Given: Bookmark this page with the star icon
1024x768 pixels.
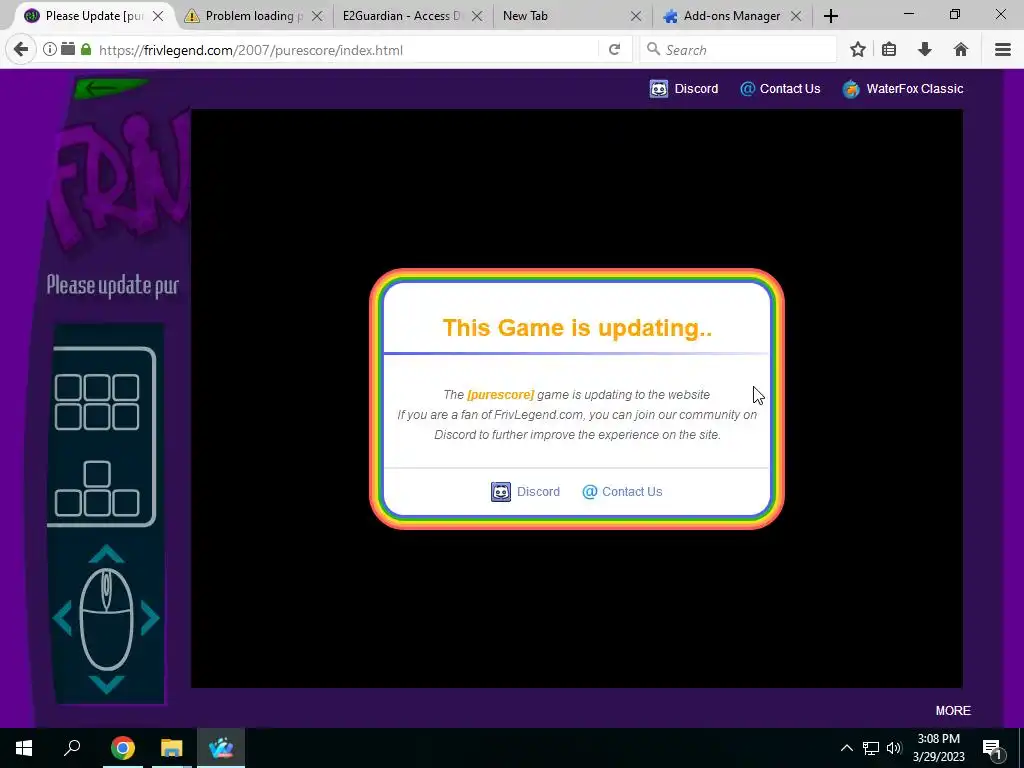Looking at the screenshot, I should click(858, 50).
